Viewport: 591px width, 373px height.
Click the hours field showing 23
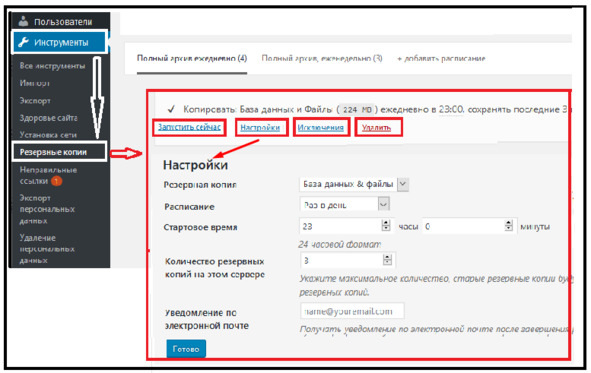click(x=346, y=226)
